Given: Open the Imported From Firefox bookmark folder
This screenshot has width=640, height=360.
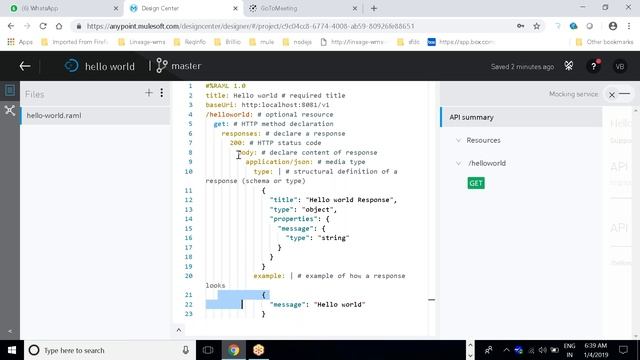Looking at the screenshot, I should coord(75,42).
